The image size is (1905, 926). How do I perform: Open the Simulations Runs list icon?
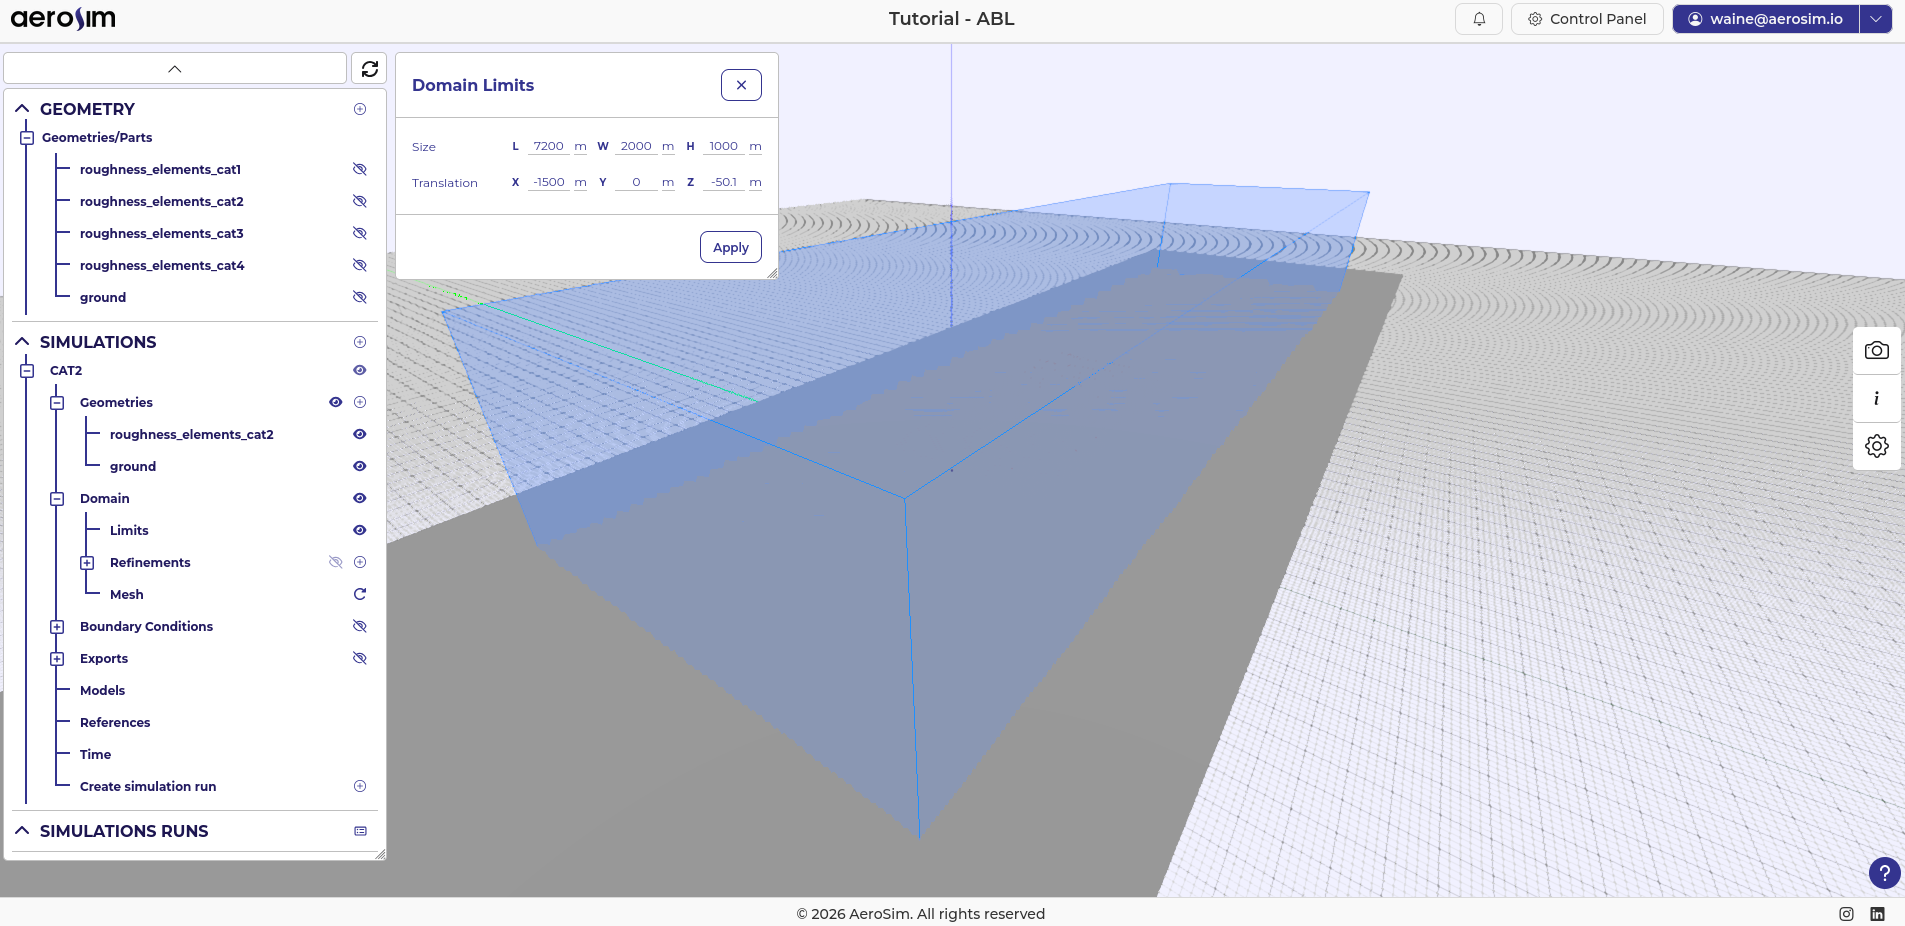coord(360,831)
